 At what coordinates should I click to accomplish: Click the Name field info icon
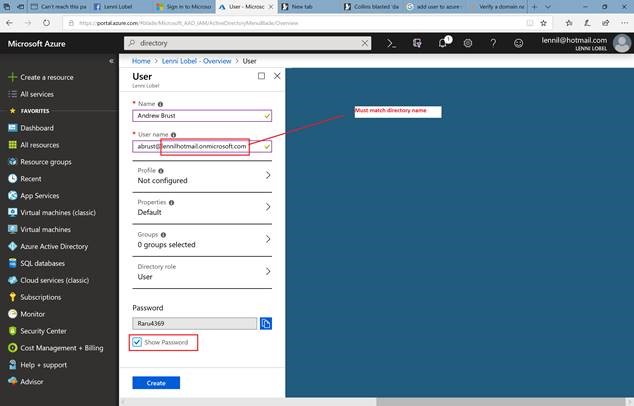161,104
